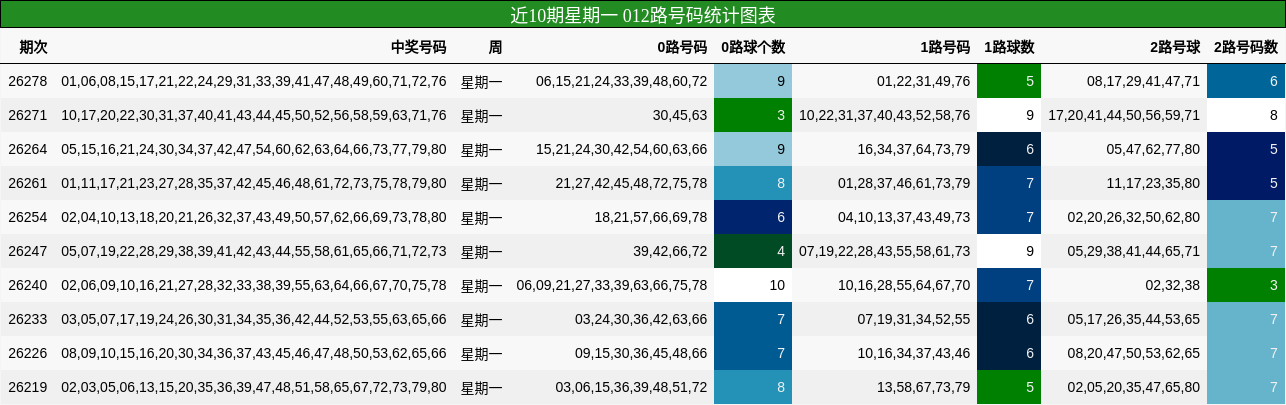The image size is (1286, 405).
Task: Select 2路号球 cell 08,17,29,41,47,71
Action: click(1144, 81)
